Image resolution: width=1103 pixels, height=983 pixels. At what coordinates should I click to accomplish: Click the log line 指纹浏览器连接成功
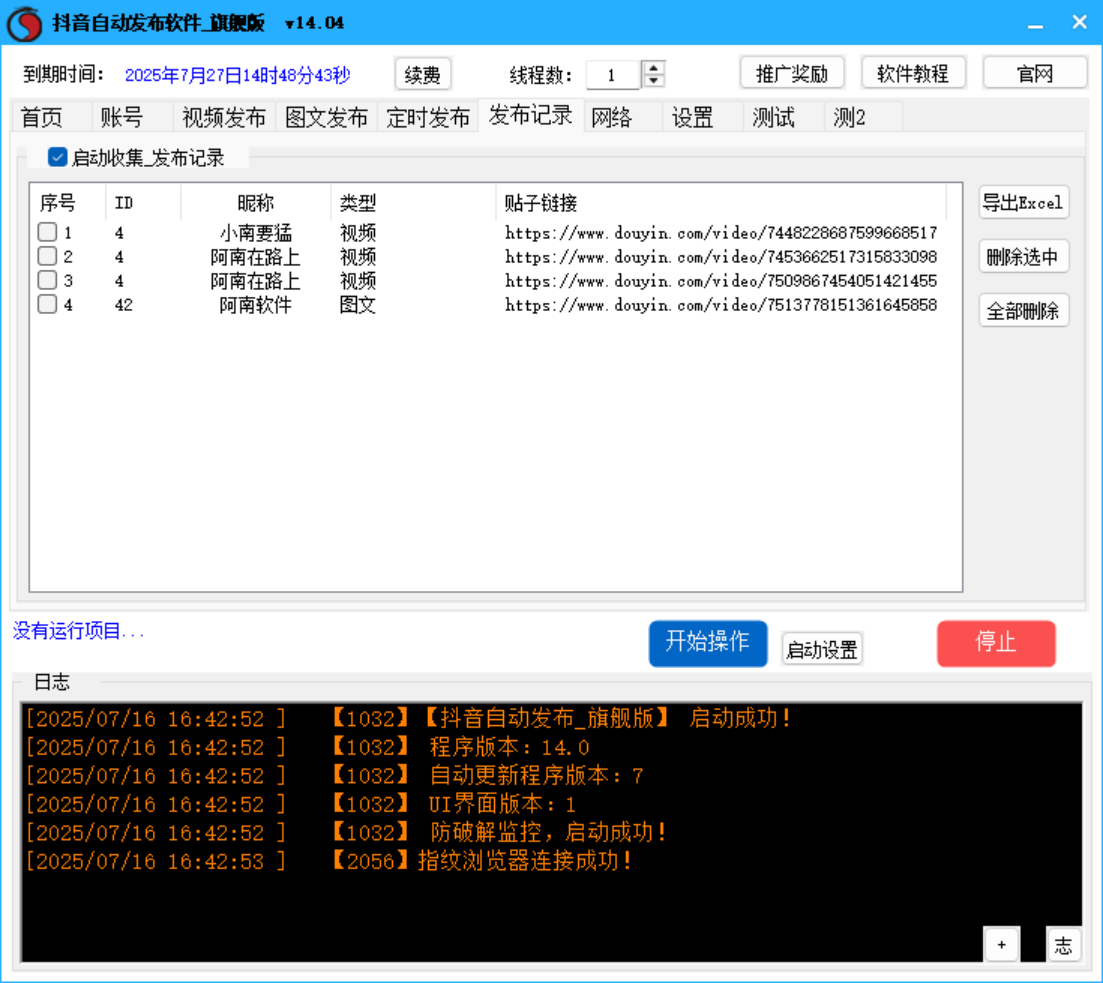pyautogui.click(x=525, y=861)
